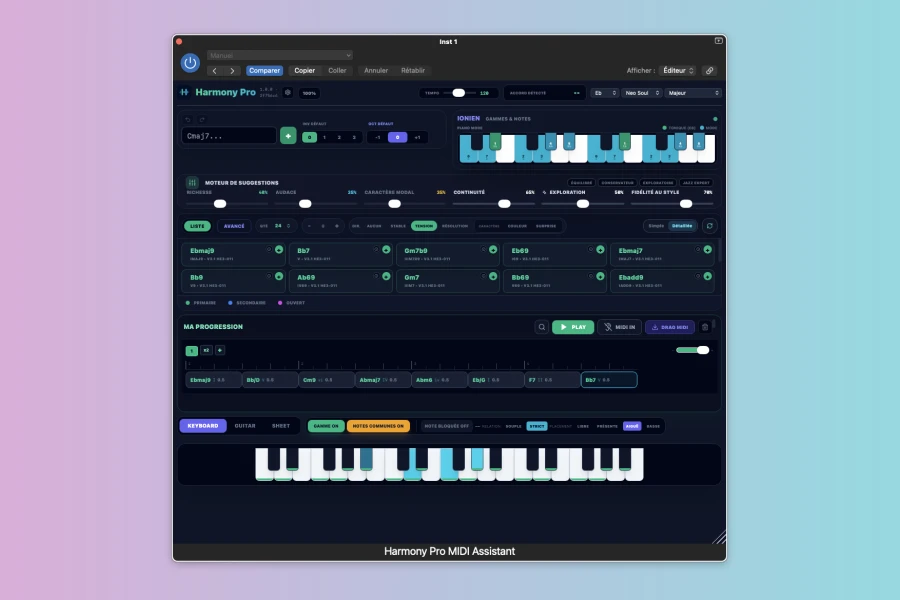Viewport: 900px width, 600px height.
Task: Select Détaillée view mode
Action: [x=682, y=226]
